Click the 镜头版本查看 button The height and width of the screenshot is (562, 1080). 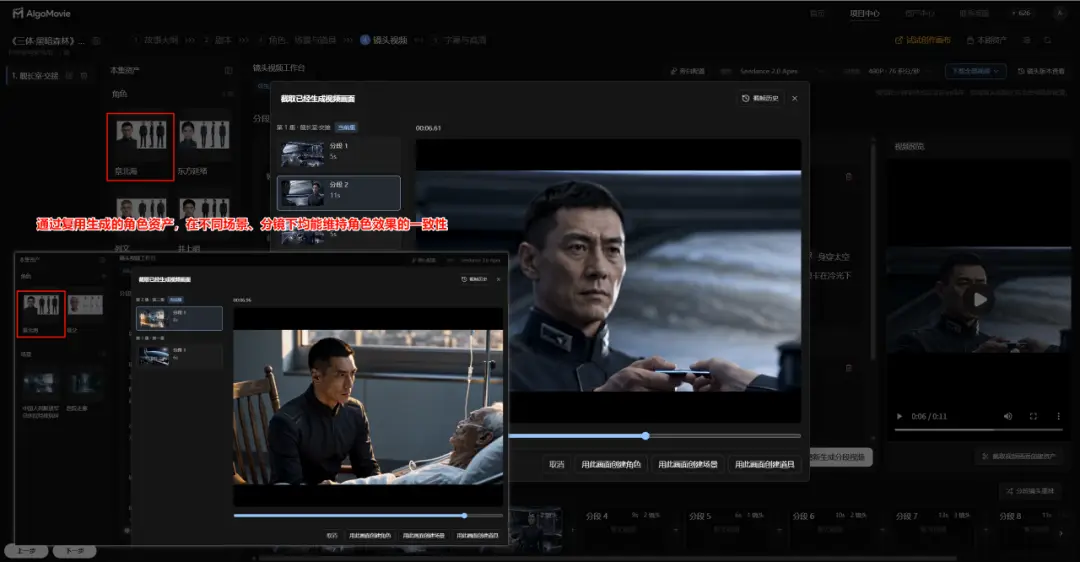(1041, 71)
